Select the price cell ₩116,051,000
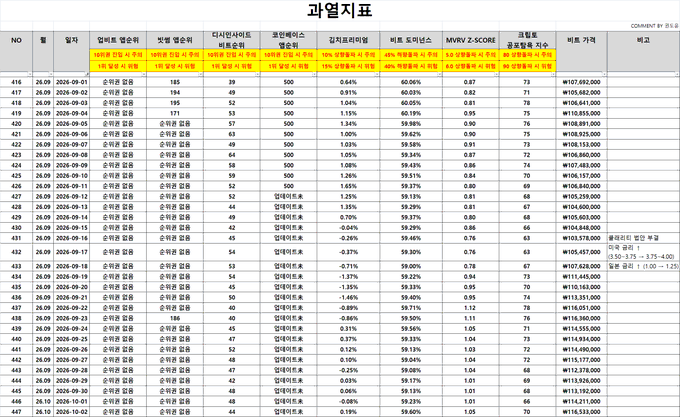This screenshot has width=680, height=417. [x=582, y=308]
